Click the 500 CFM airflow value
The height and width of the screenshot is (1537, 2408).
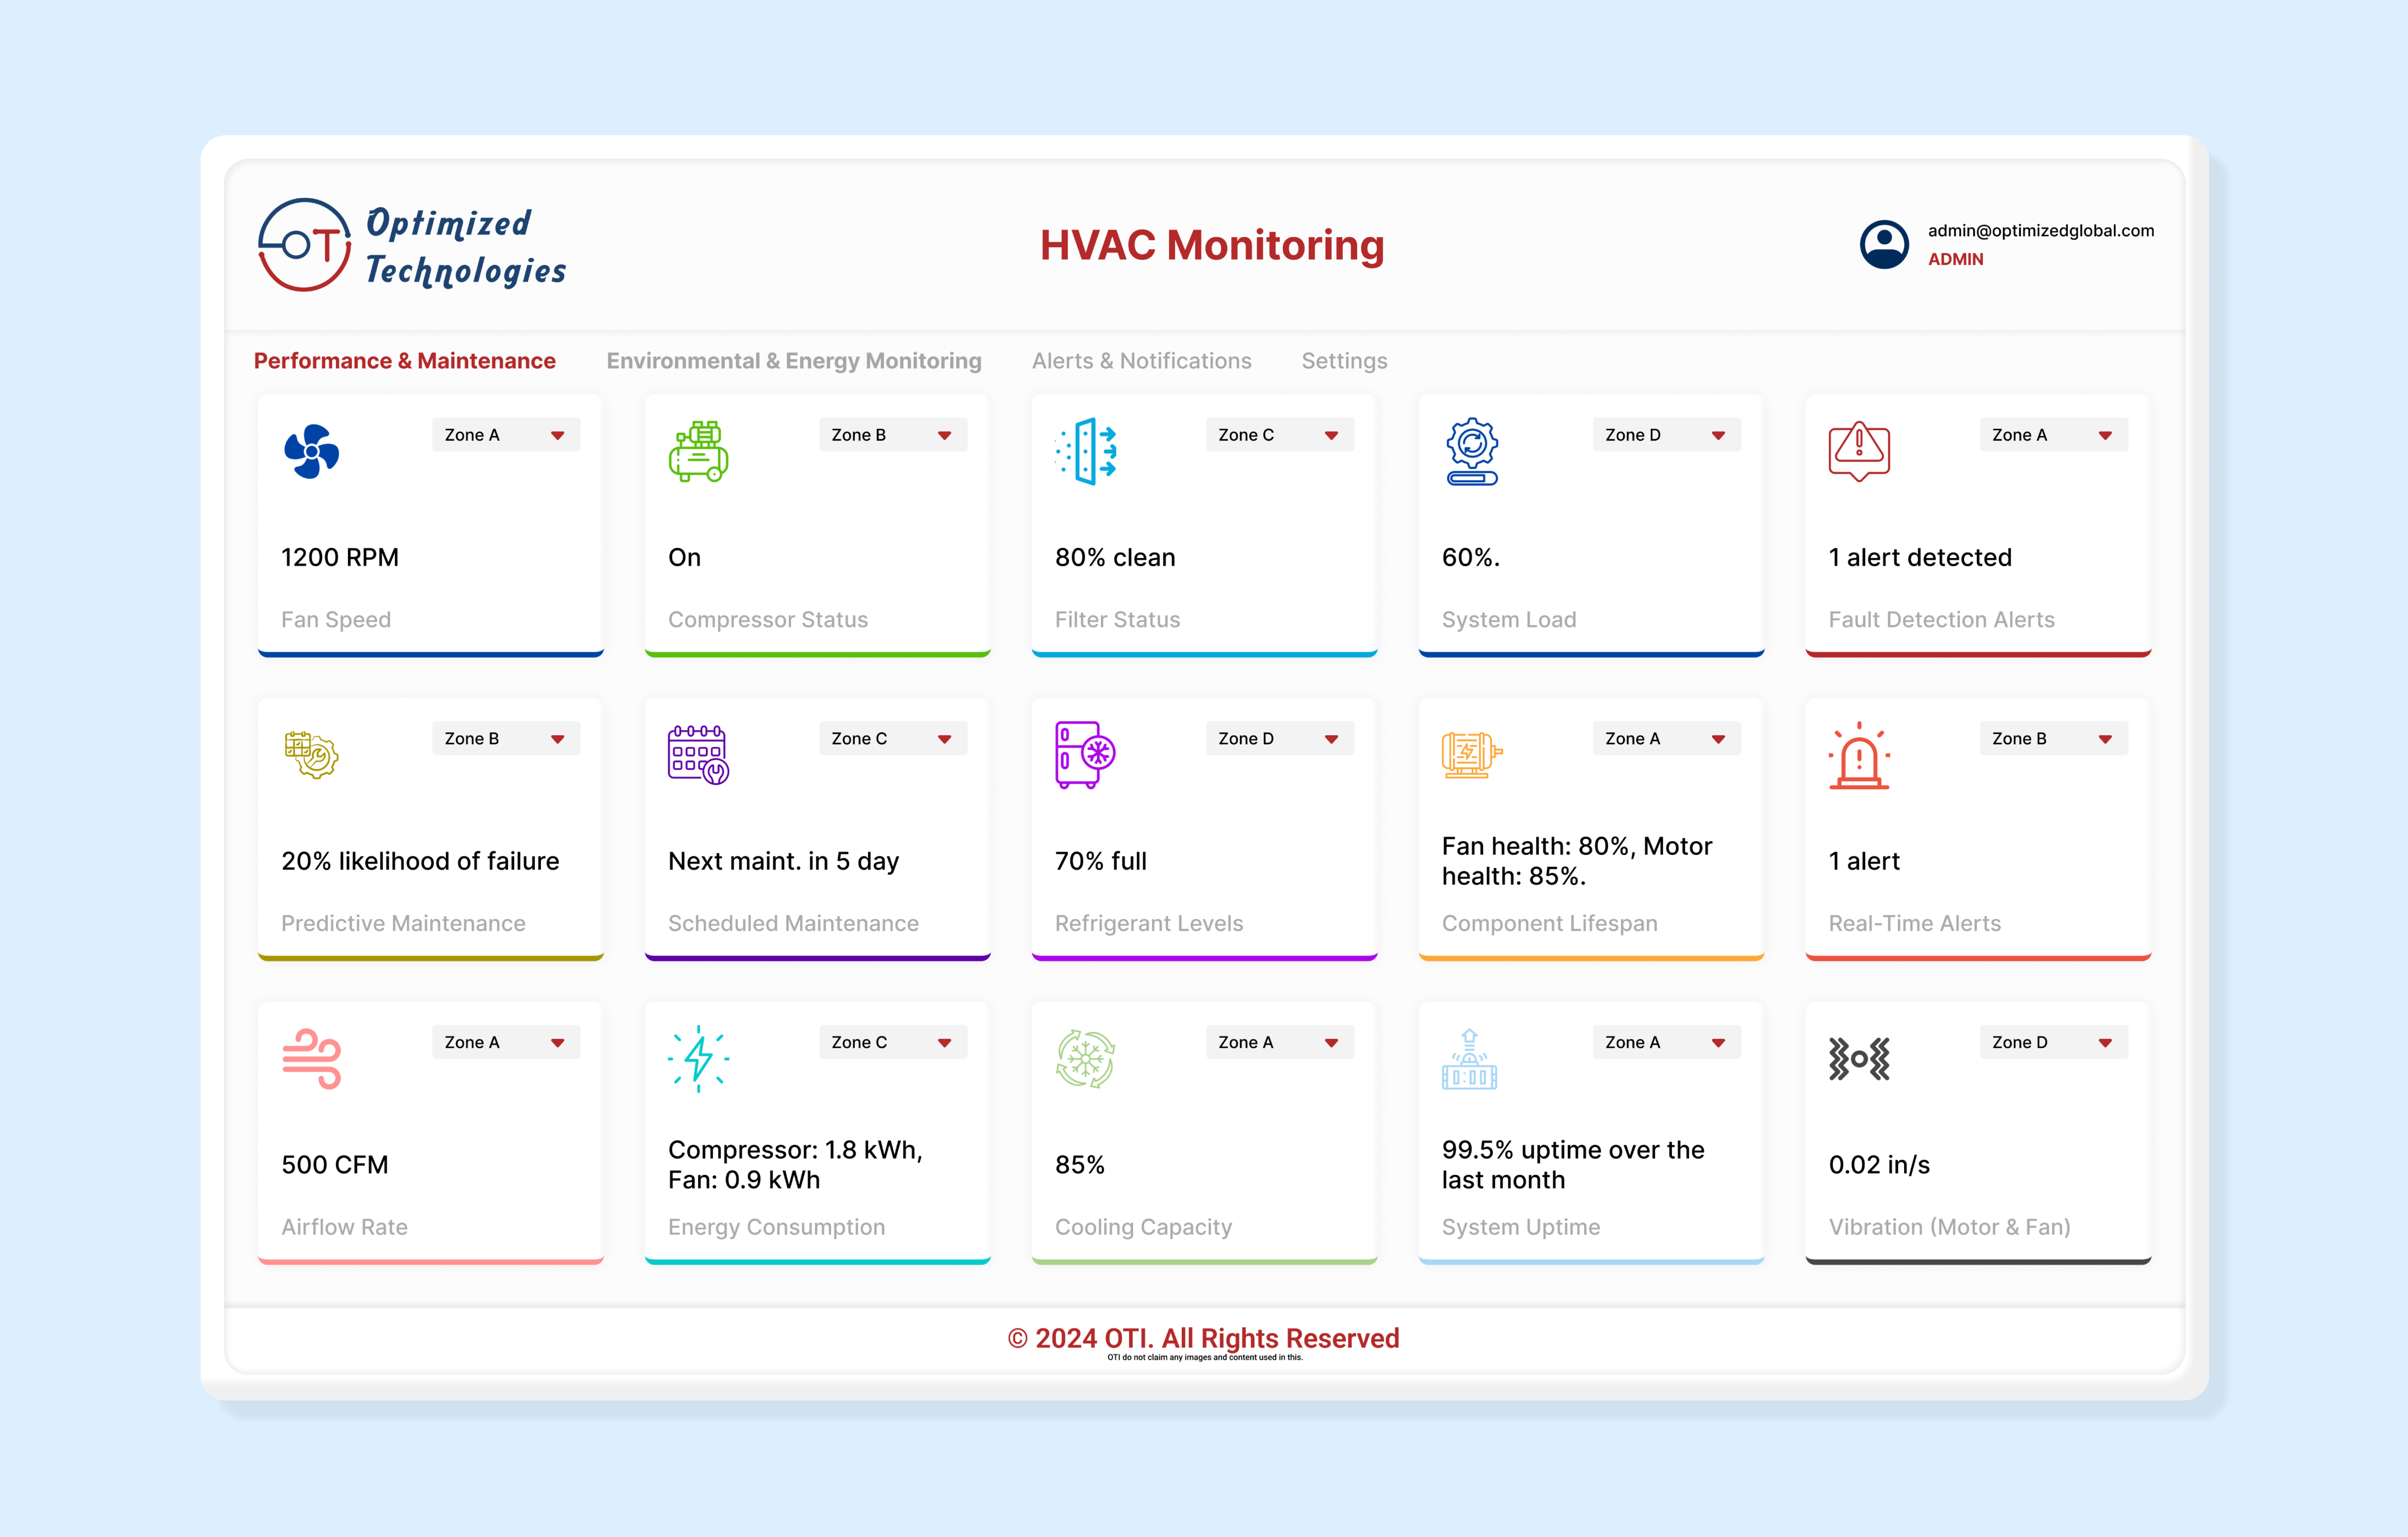(335, 1165)
